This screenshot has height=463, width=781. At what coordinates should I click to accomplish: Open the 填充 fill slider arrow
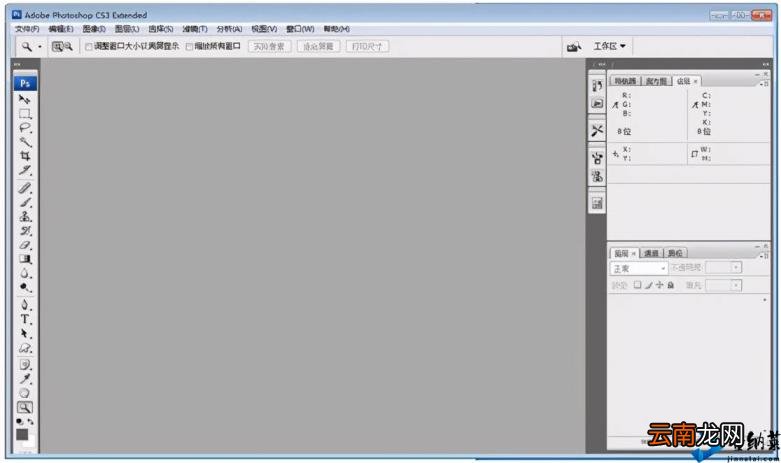click(736, 285)
